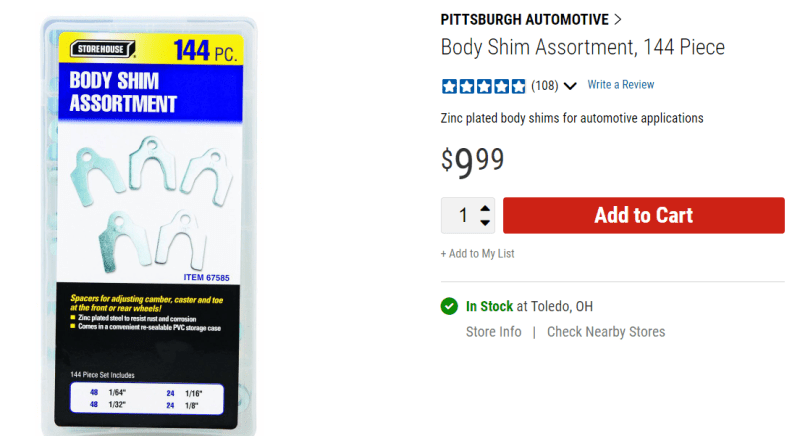Decrease quantity with the down arrow
800x436 pixels.
(485, 222)
